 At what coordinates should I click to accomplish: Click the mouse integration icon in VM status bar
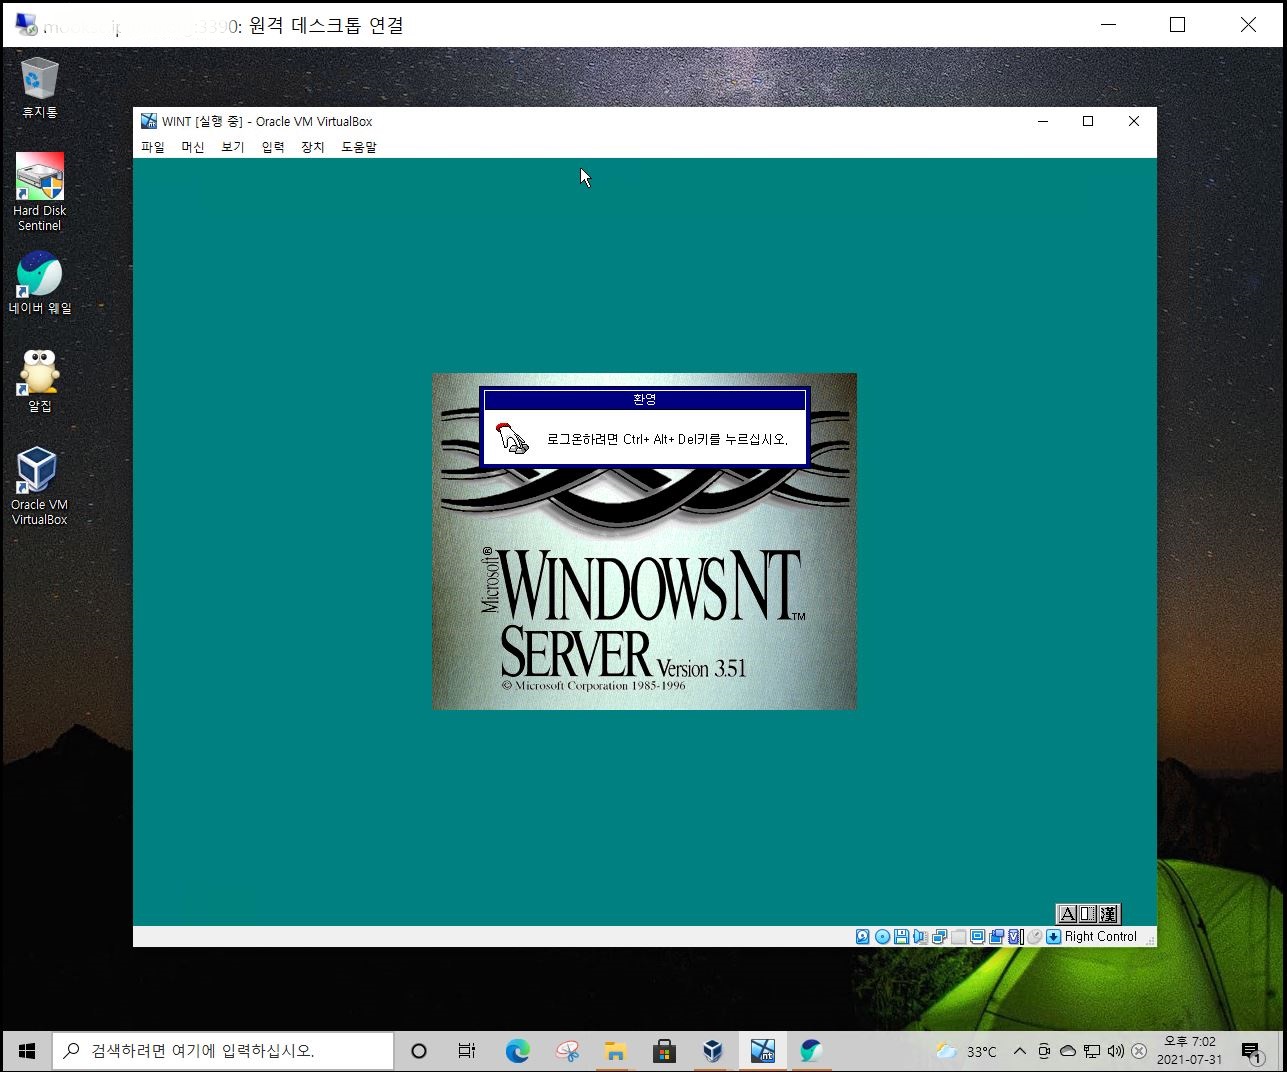click(x=1034, y=937)
